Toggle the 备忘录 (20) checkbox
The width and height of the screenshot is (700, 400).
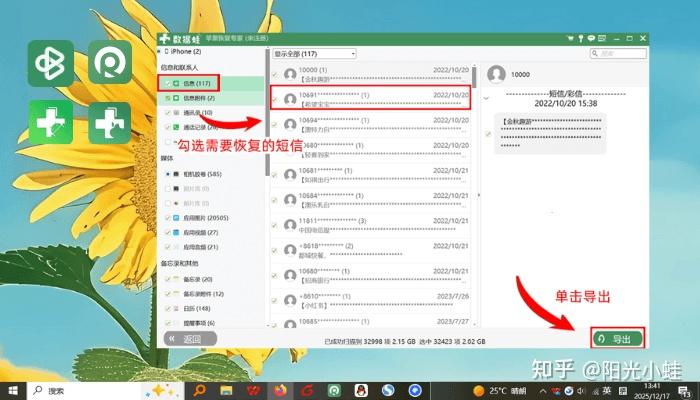click(168, 279)
